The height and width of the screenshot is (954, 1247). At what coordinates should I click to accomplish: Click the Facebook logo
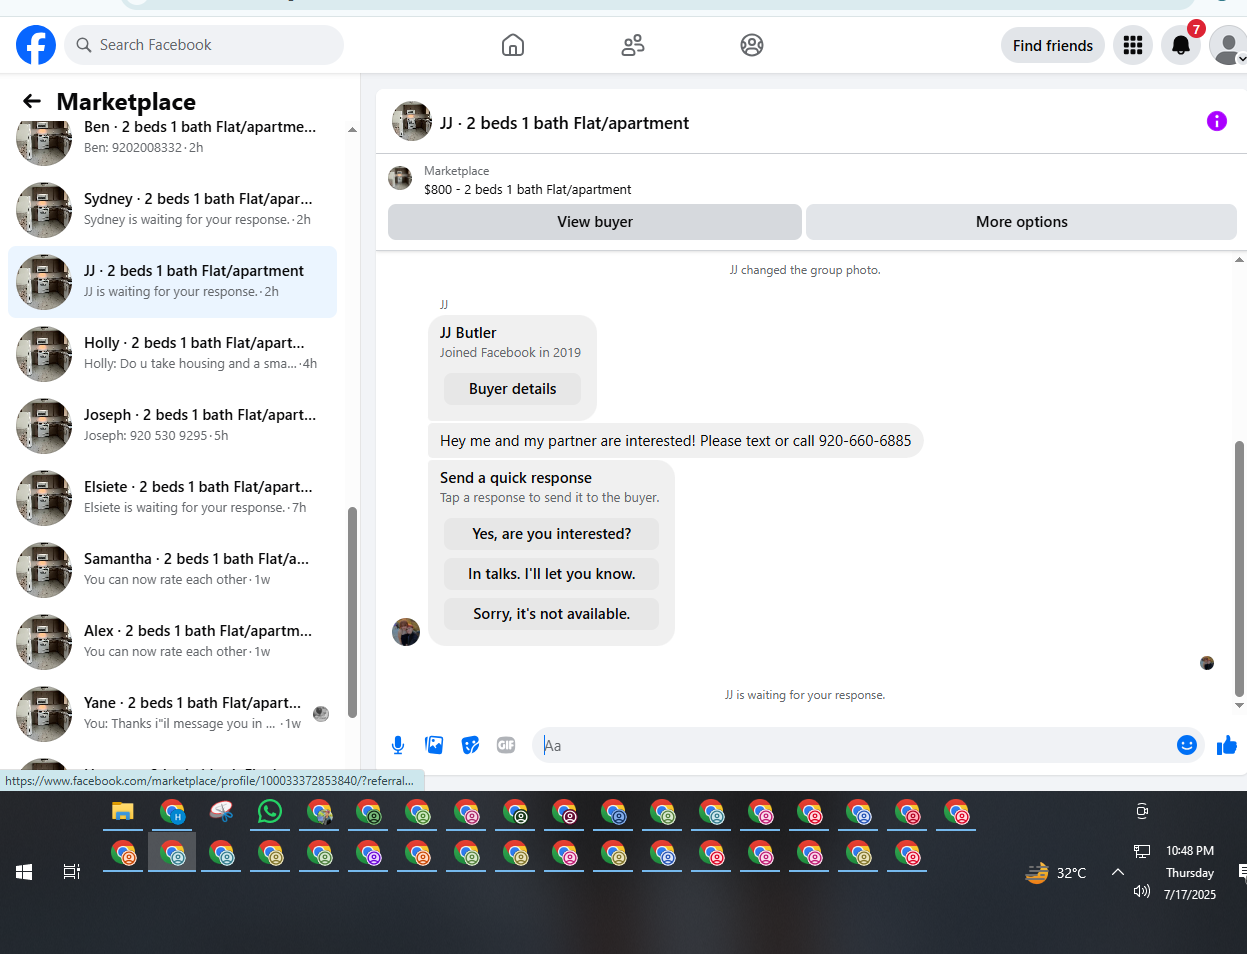[x=36, y=45]
